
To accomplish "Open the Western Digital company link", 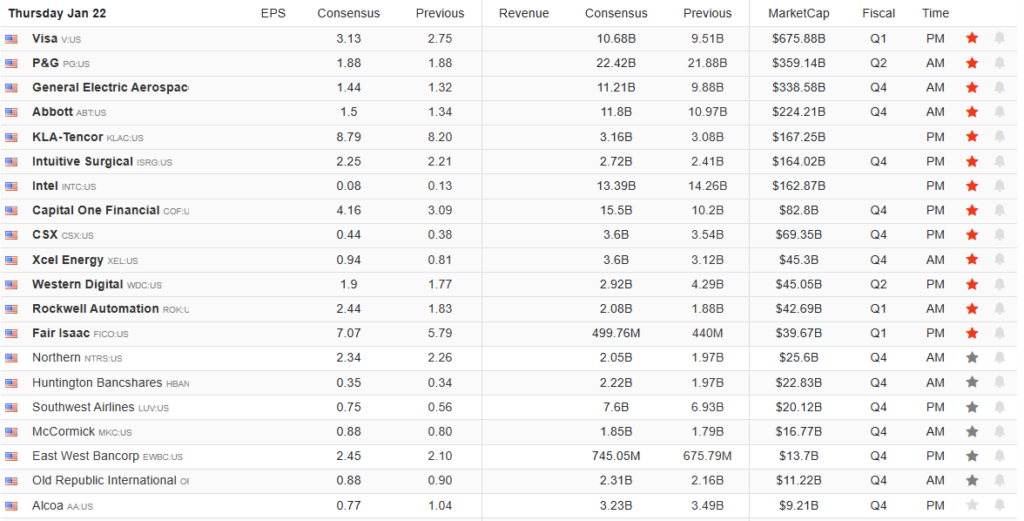I will pyautogui.click(x=77, y=284).
